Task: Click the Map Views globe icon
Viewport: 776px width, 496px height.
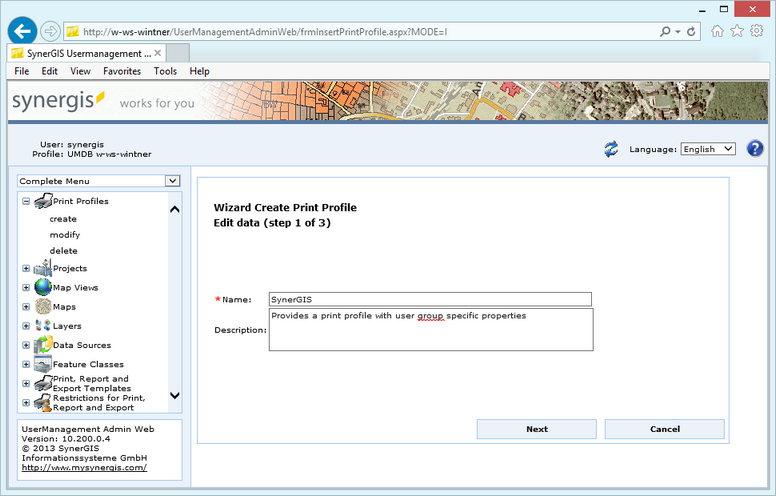Action: pyautogui.click(x=43, y=287)
